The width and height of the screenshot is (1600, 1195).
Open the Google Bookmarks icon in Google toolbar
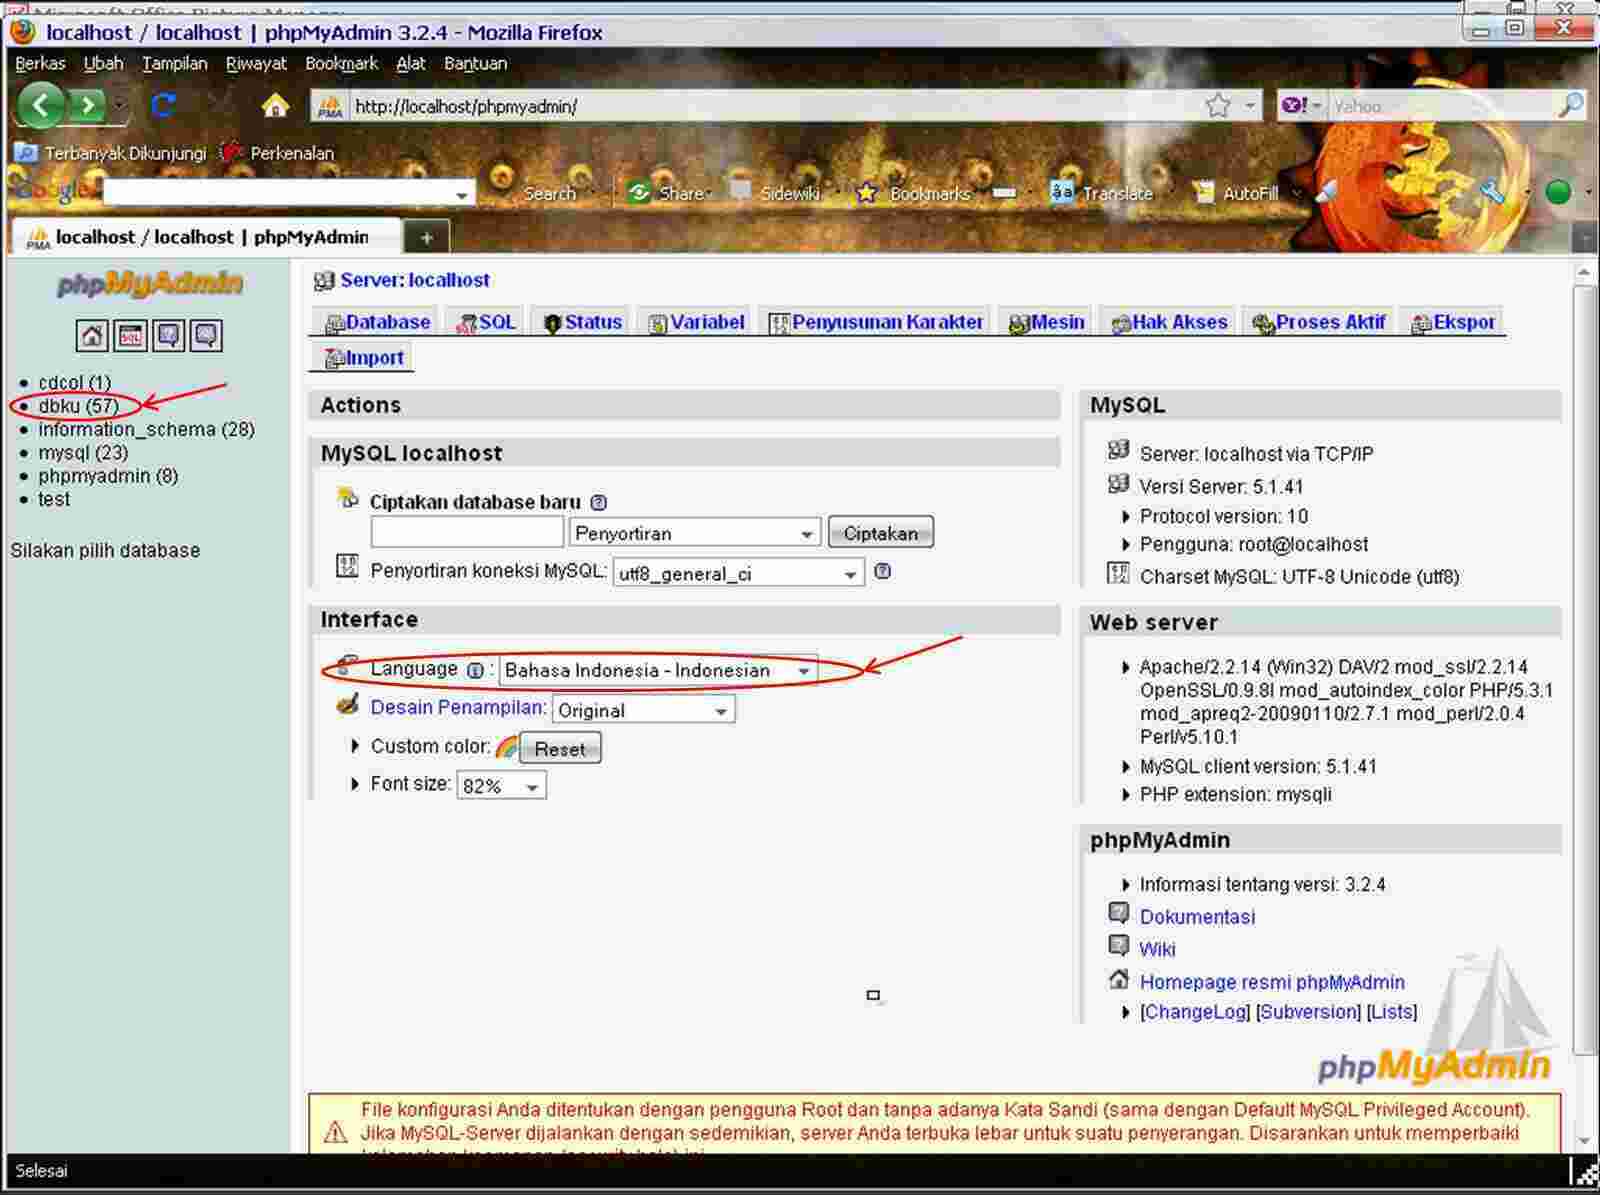pyautogui.click(x=866, y=193)
